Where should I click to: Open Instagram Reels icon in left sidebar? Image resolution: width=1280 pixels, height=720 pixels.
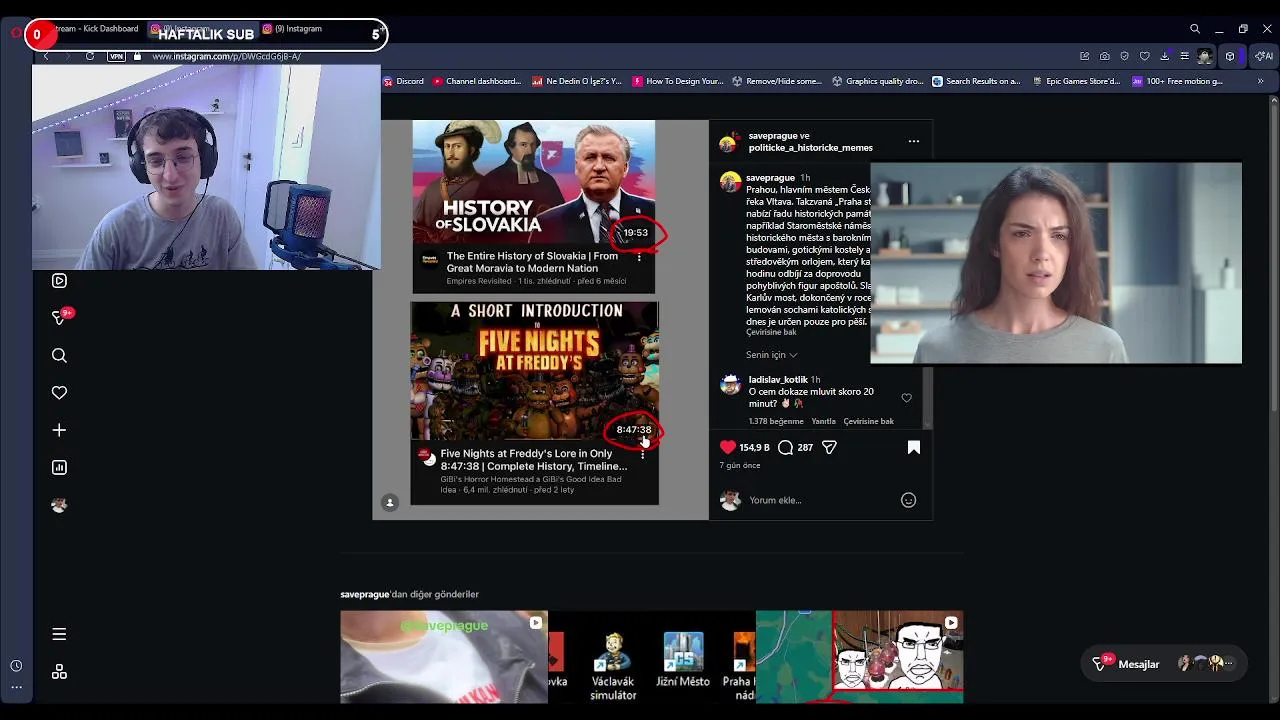click(x=59, y=281)
